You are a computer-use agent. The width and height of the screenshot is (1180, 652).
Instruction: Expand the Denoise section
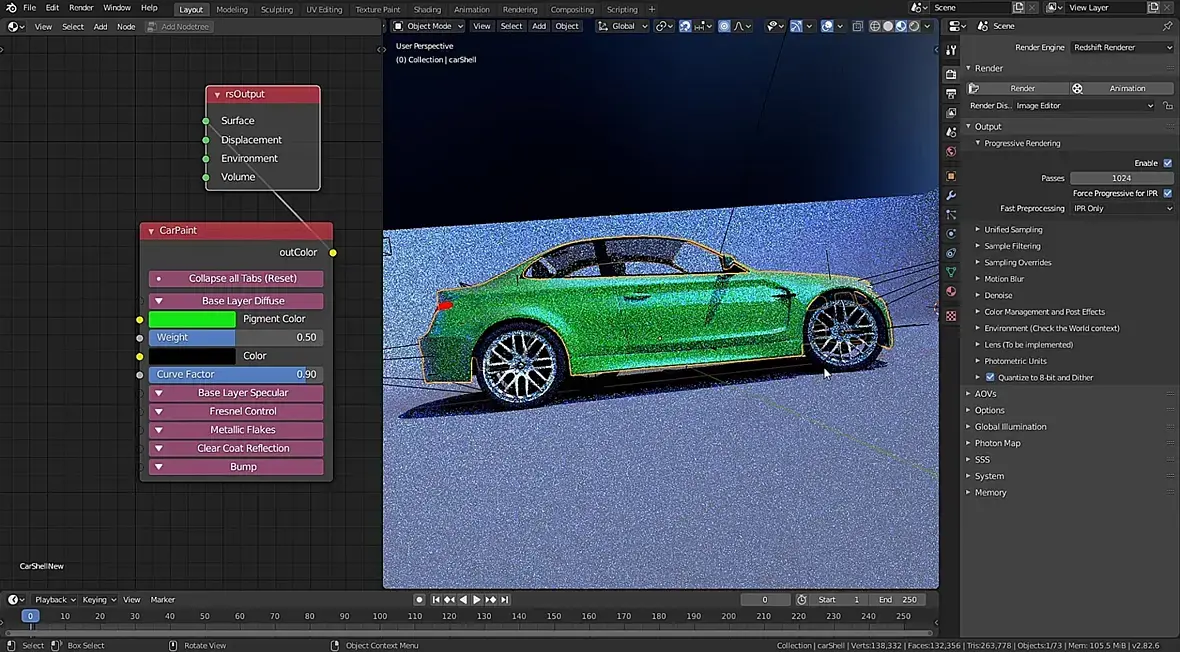click(x=998, y=295)
